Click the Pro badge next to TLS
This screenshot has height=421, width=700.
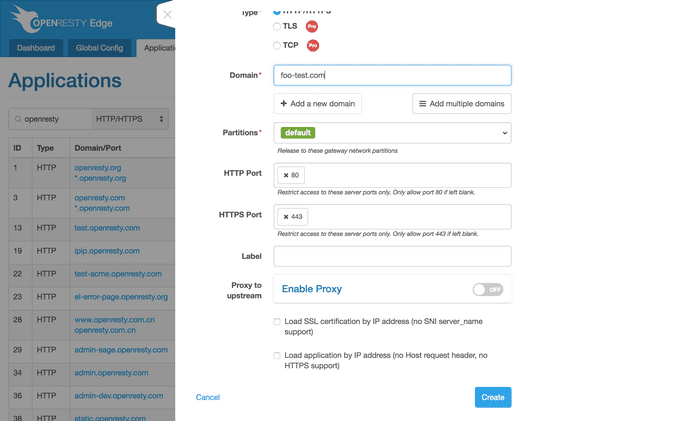click(x=312, y=26)
